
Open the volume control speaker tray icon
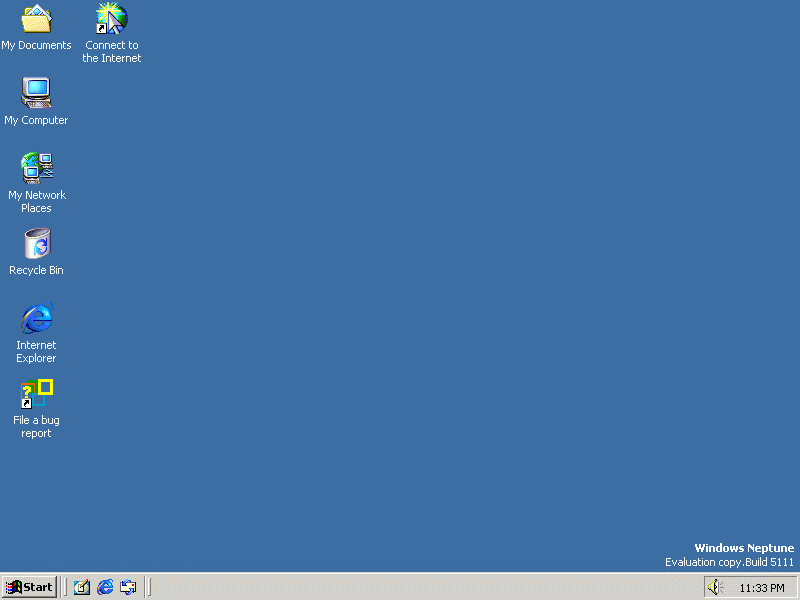(x=715, y=587)
